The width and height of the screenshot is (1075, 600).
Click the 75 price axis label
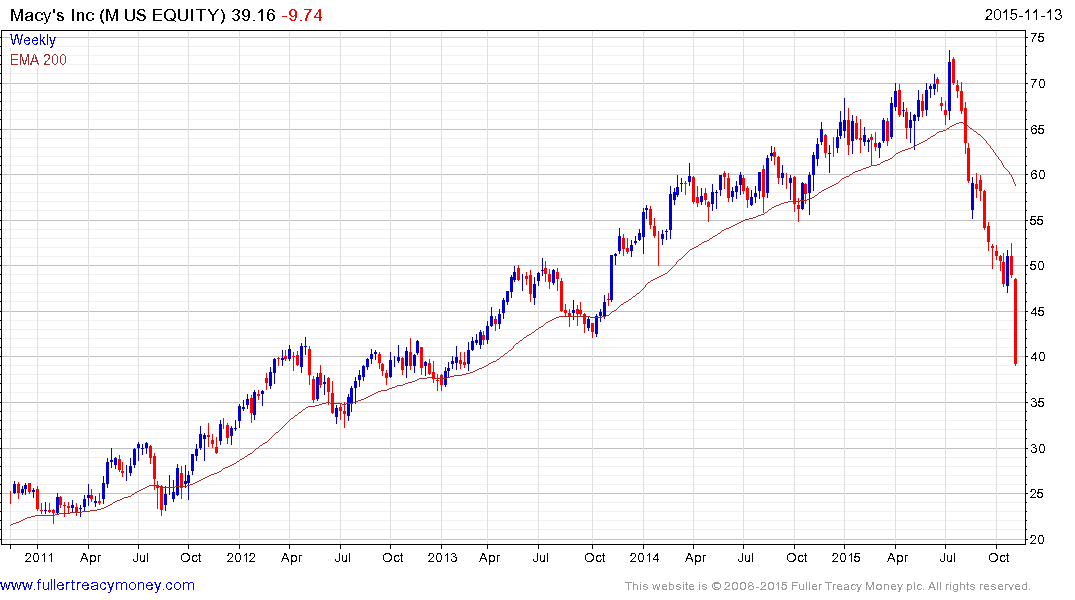[1038, 38]
